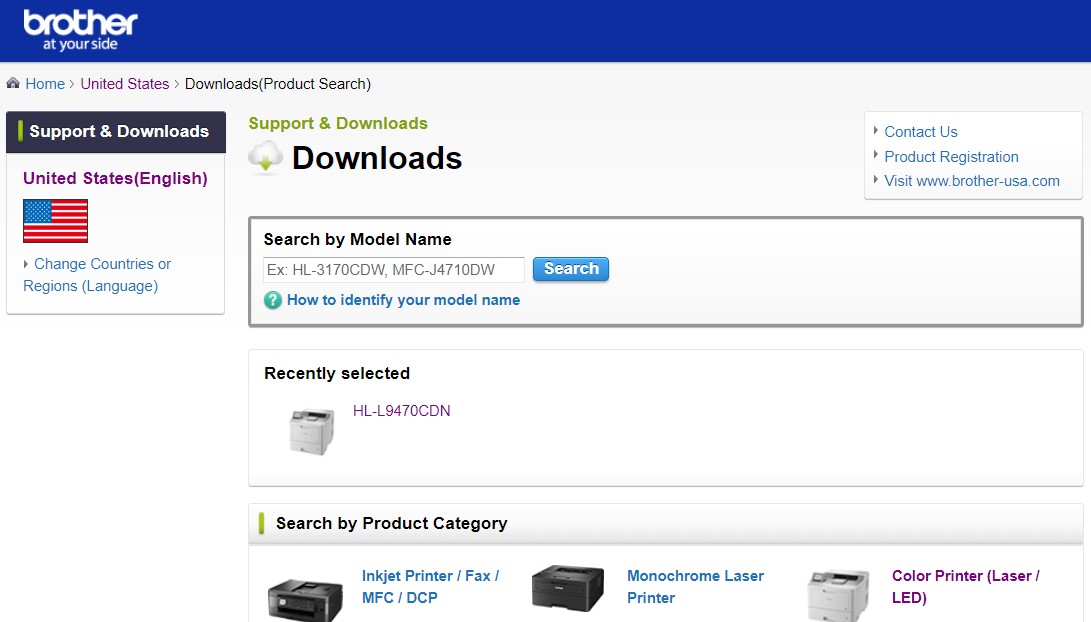Click the color printer category image
This screenshot has height=622, width=1091.
click(838, 596)
